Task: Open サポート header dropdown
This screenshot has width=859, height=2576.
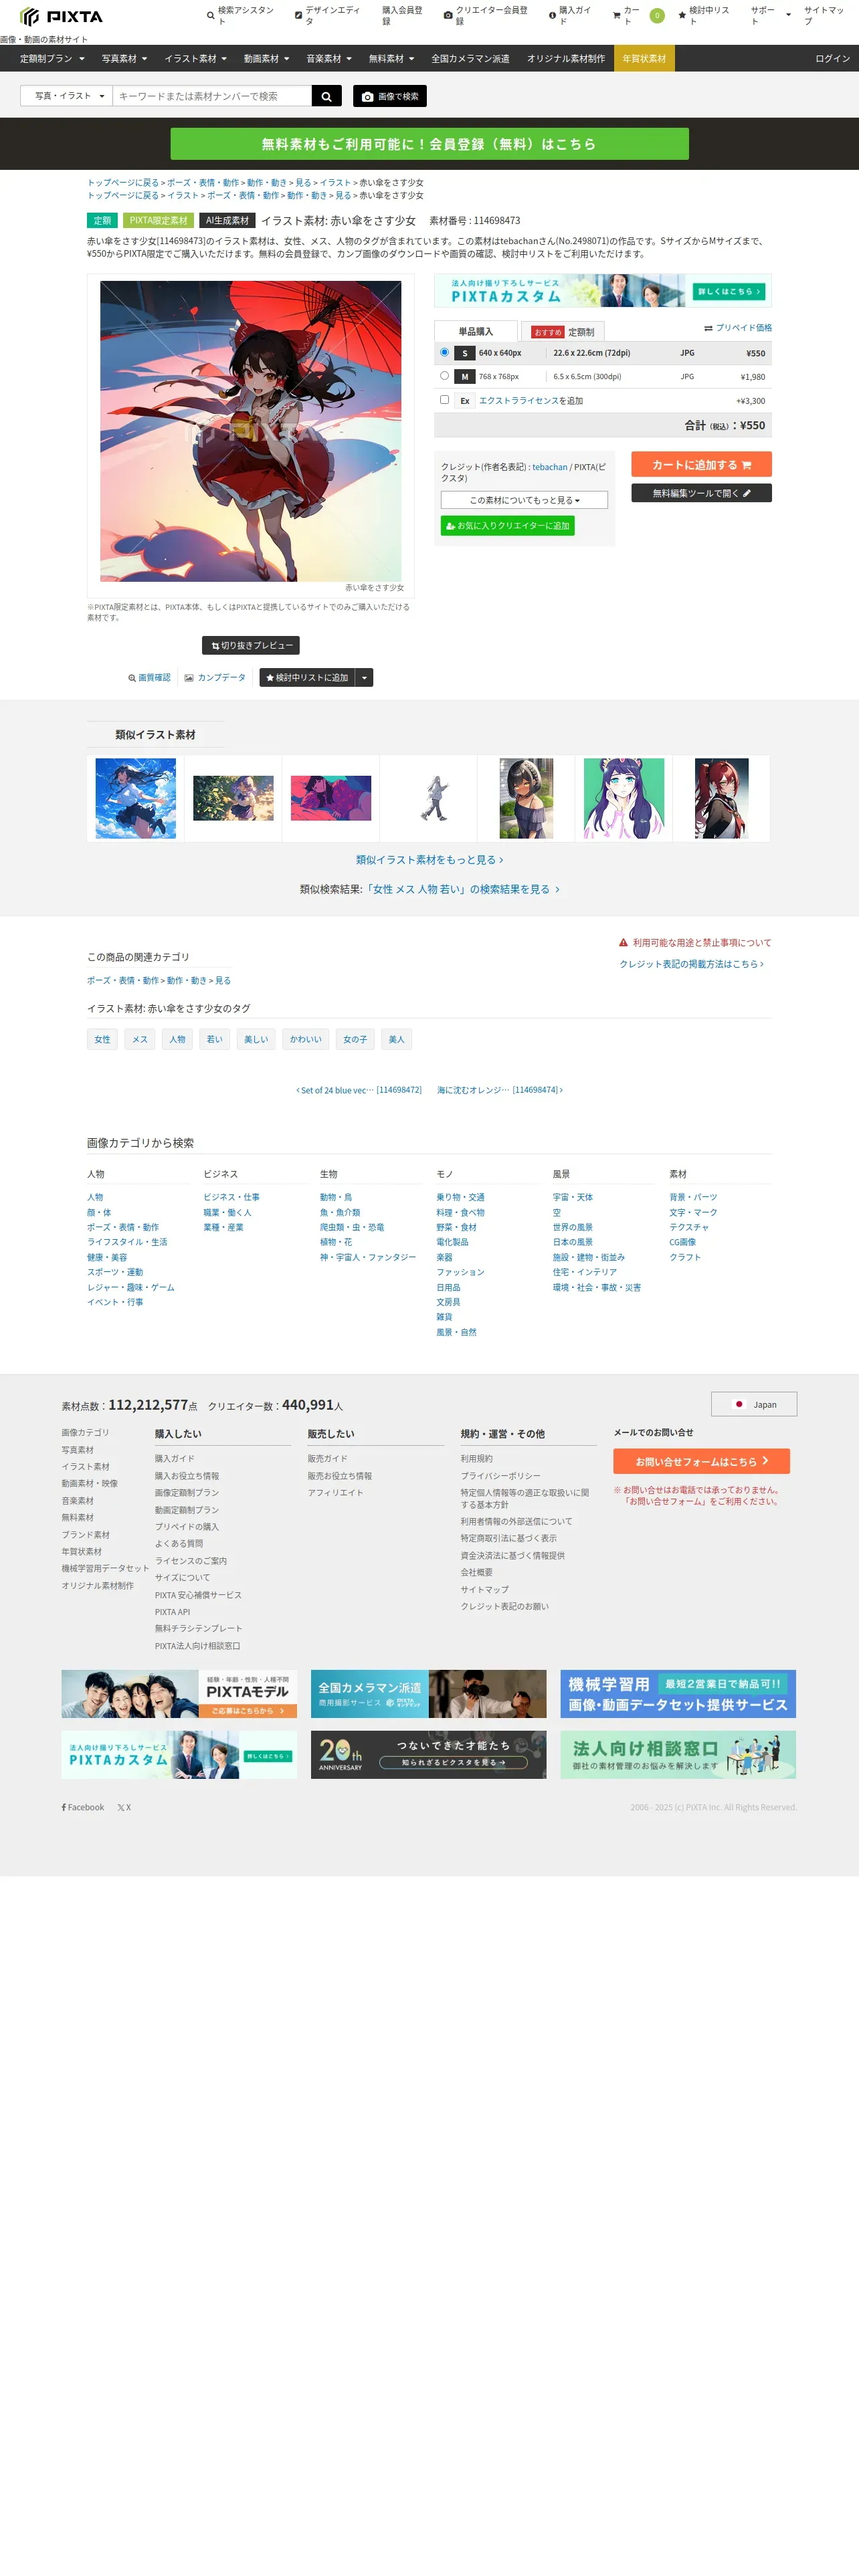Action: point(770,16)
